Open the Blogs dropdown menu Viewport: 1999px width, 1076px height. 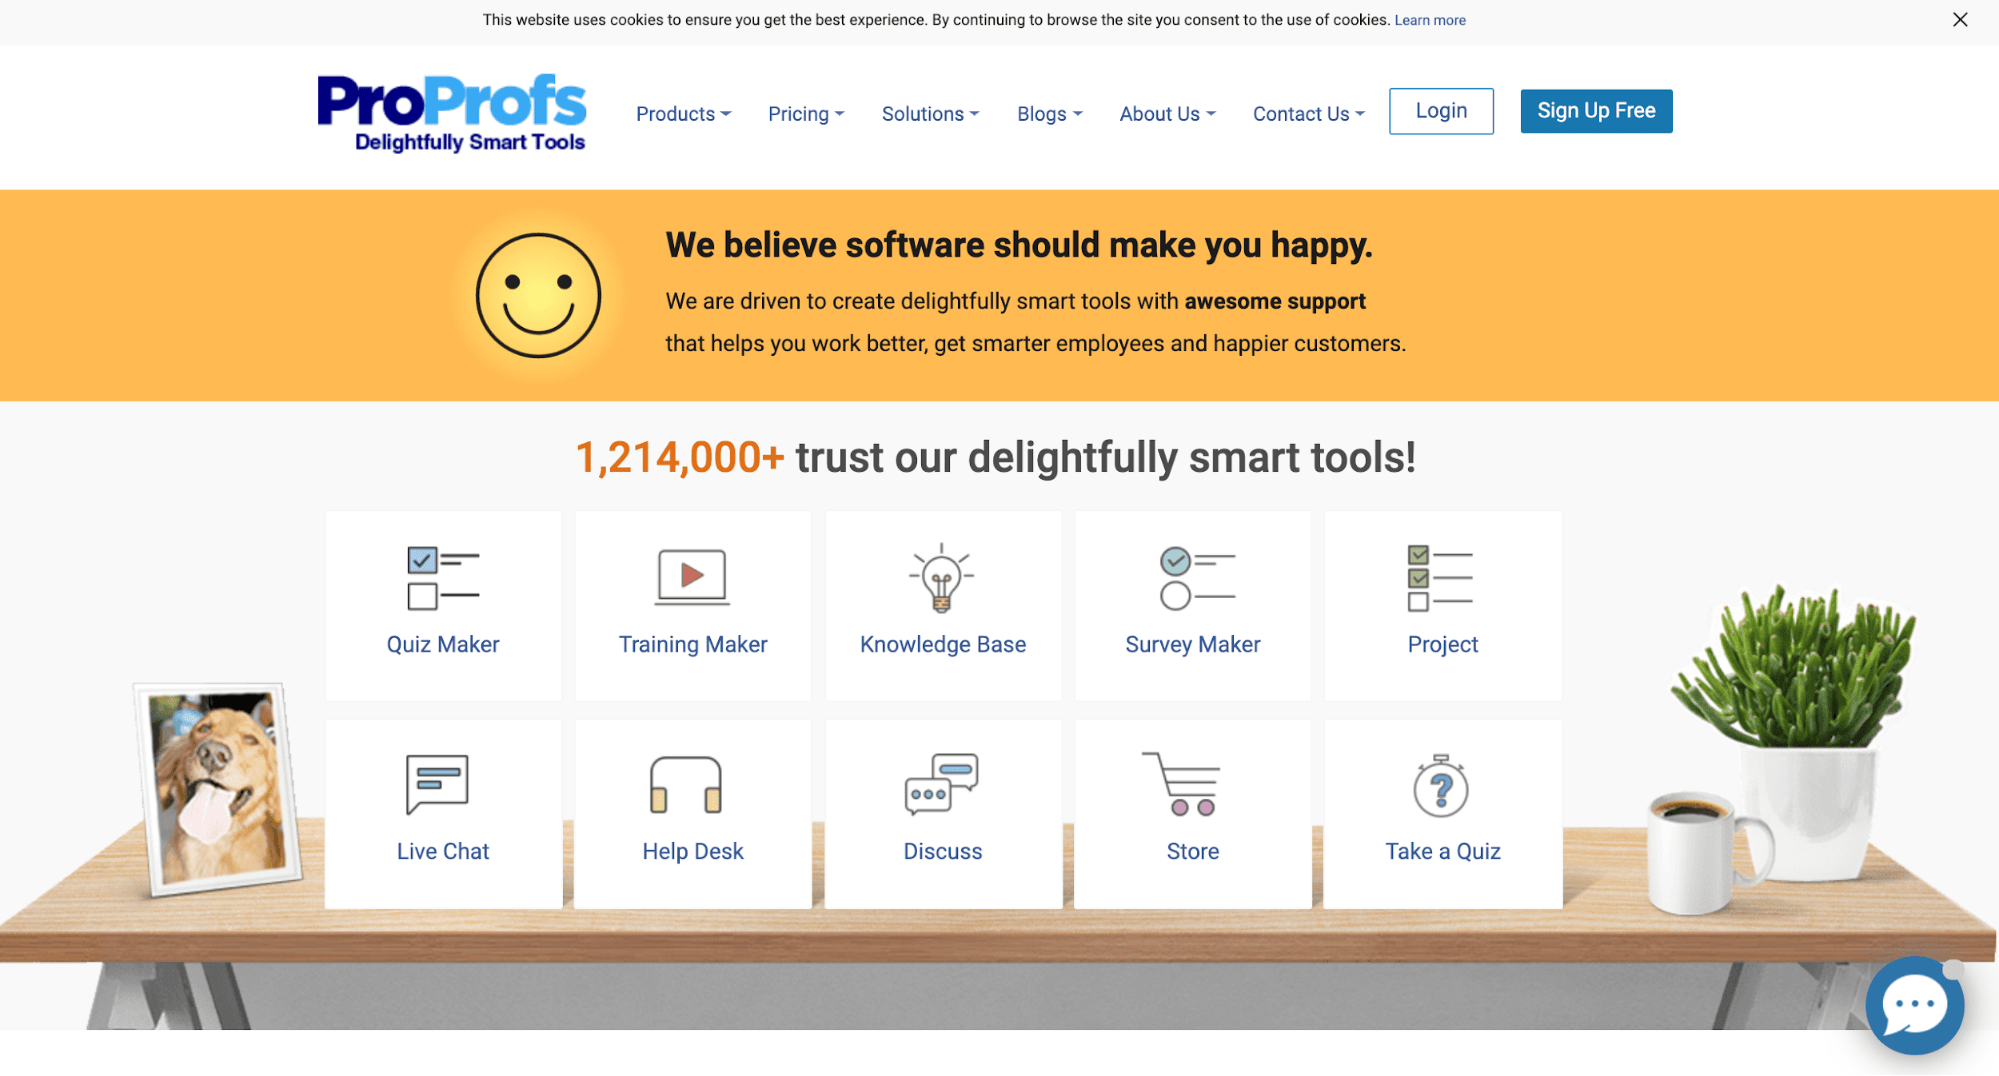1049,114
